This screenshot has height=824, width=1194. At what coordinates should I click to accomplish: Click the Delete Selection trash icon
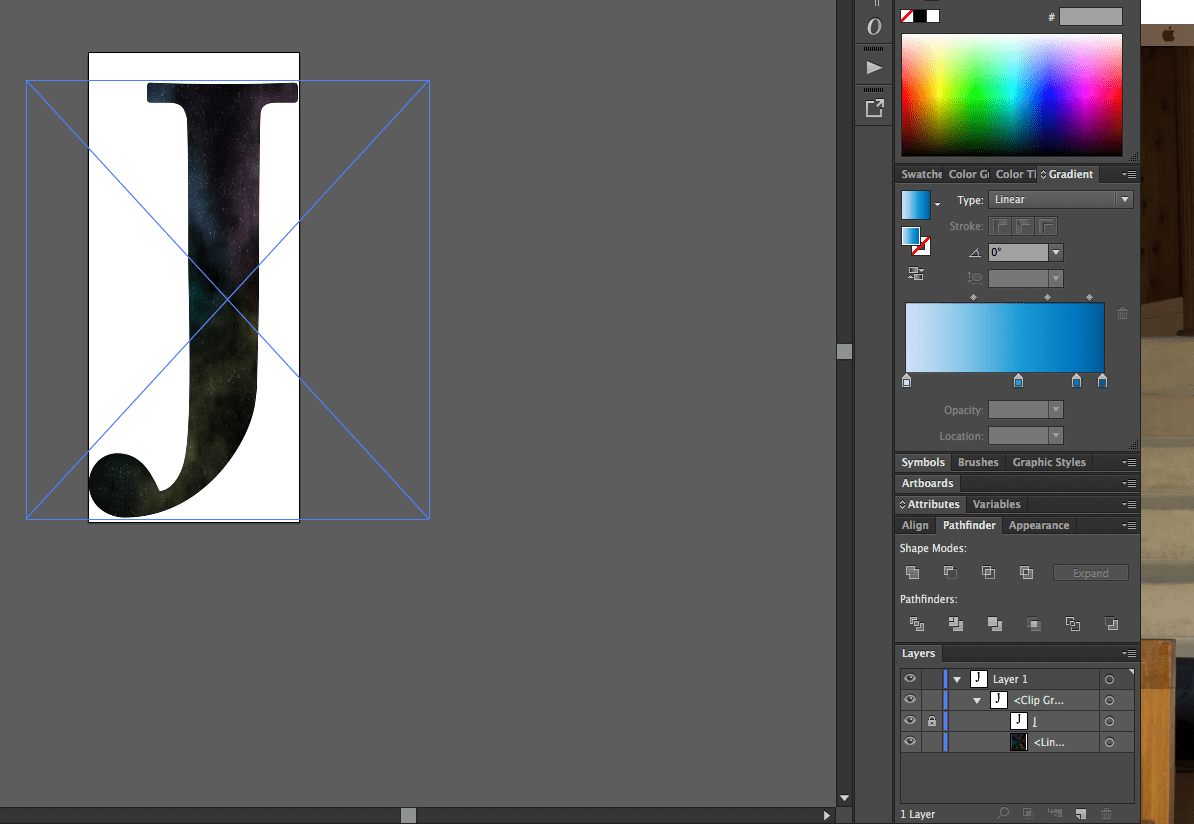(1106, 812)
